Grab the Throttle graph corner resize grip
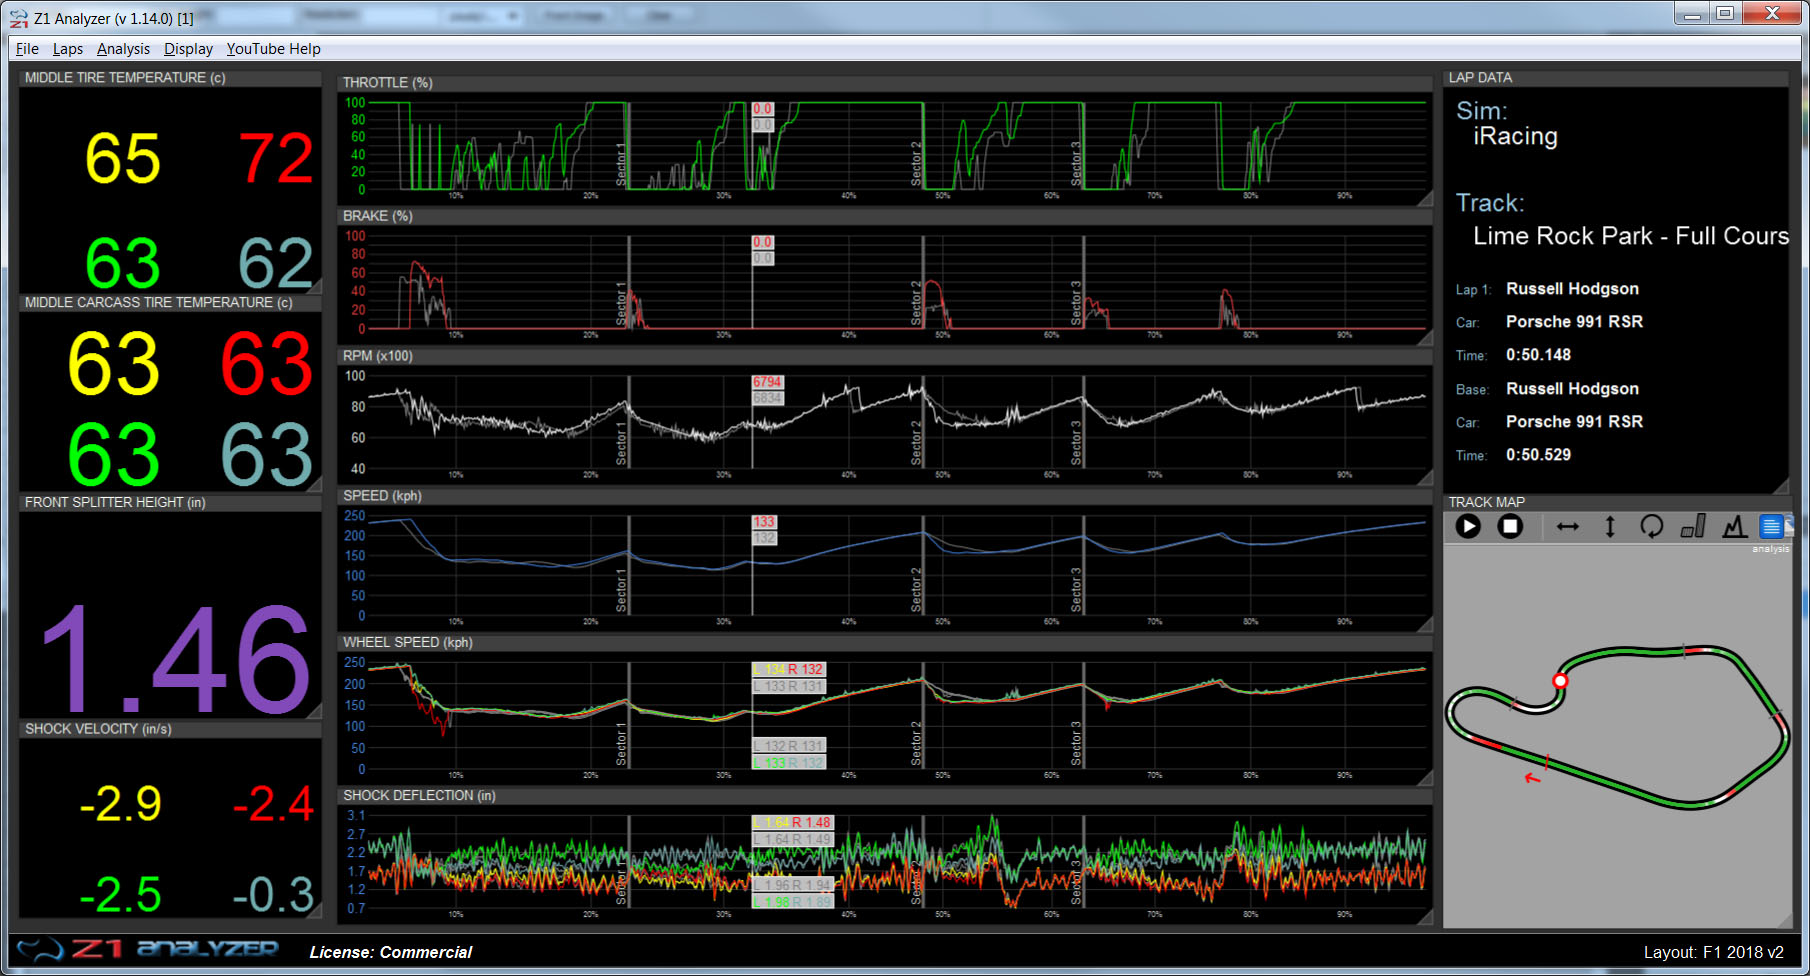Viewport: 1810px width, 976px height. click(1424, 199)
